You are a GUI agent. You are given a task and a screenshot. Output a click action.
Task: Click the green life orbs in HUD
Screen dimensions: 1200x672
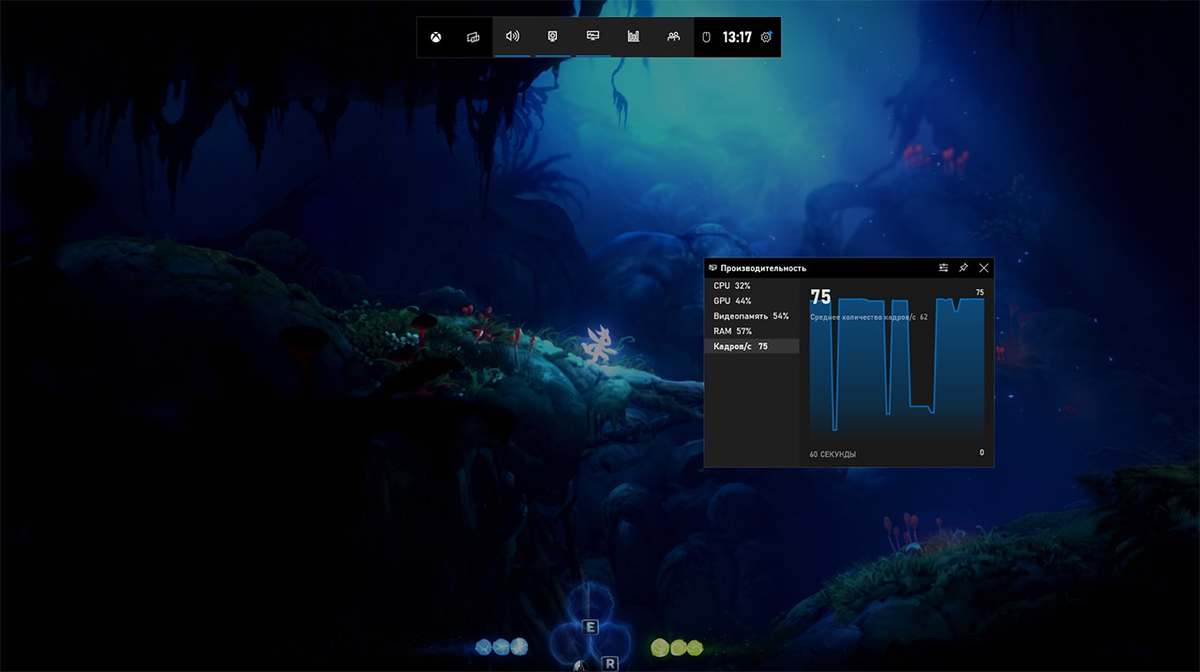point(678,647)
